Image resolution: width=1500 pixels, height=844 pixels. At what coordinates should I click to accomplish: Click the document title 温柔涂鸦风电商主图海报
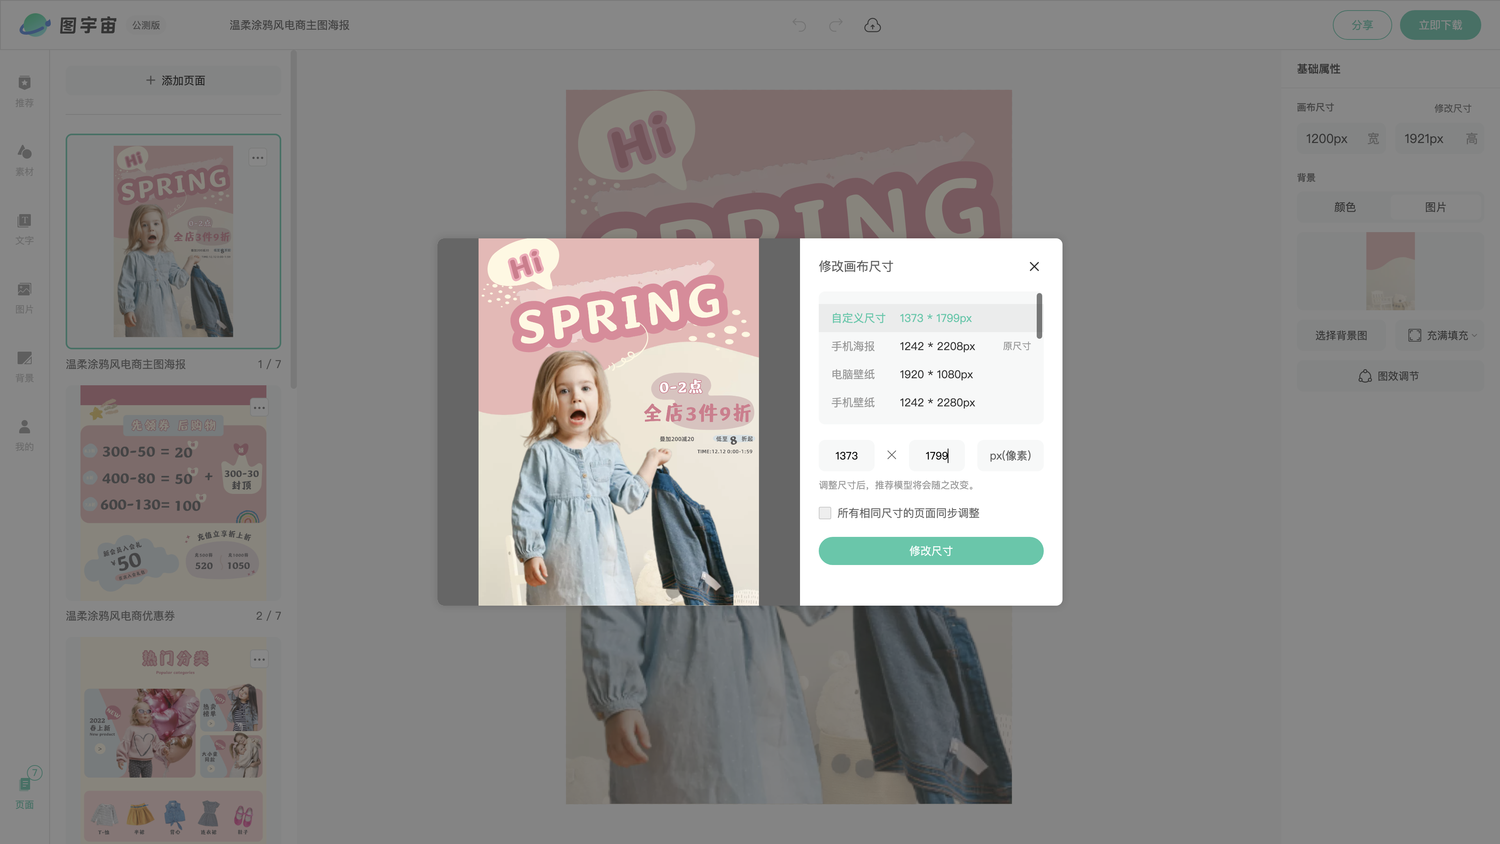coord(289,25)
